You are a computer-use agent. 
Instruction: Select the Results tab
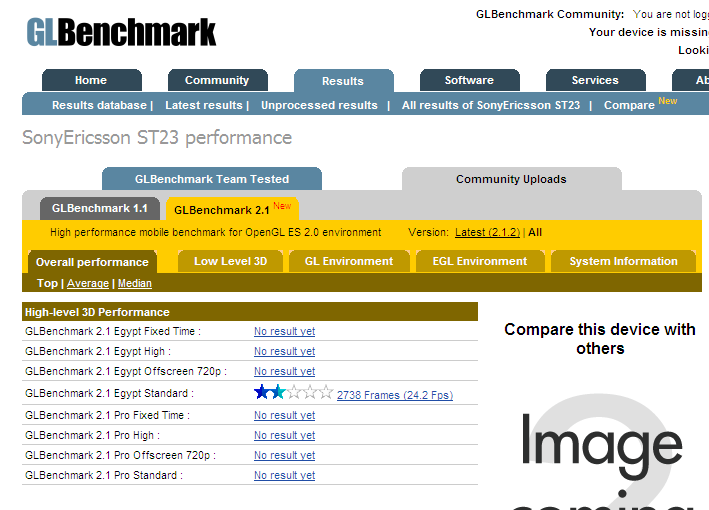(343, 81)
